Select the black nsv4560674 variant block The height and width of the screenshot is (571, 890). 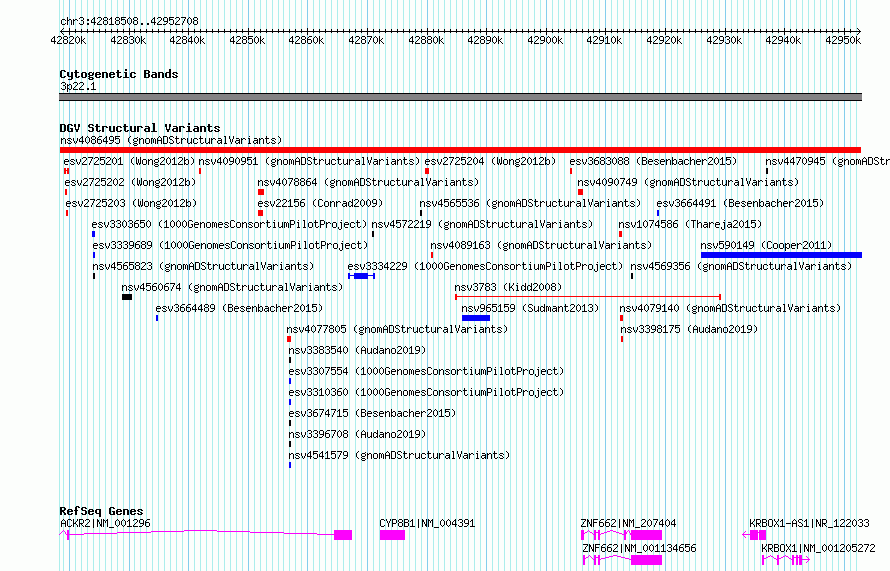[127, 297]
